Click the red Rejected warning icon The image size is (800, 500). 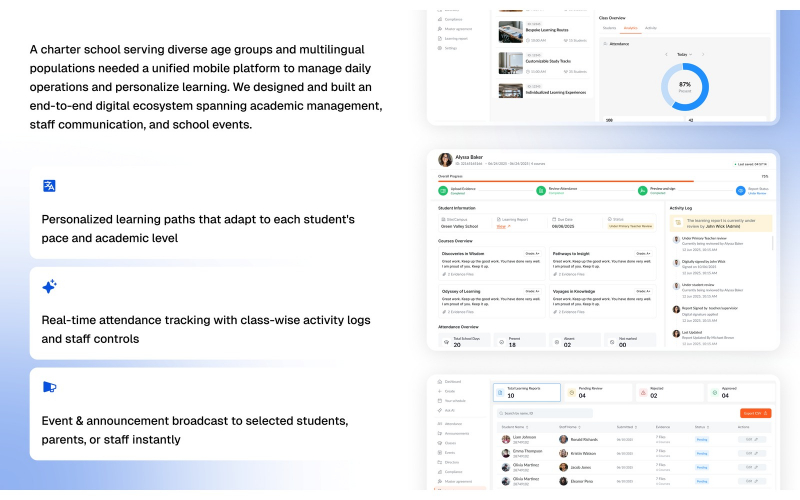pyautogui.click(x=643, y=393)
